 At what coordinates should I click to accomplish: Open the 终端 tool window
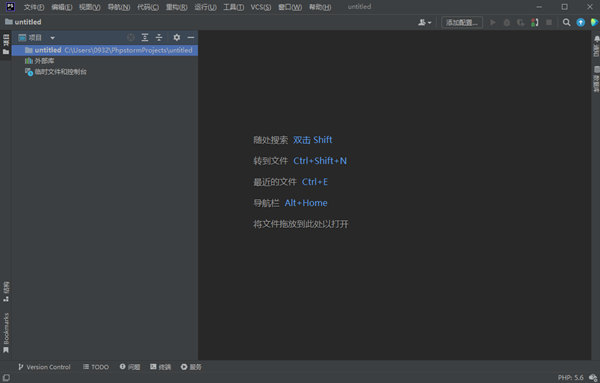coord(160,367)
